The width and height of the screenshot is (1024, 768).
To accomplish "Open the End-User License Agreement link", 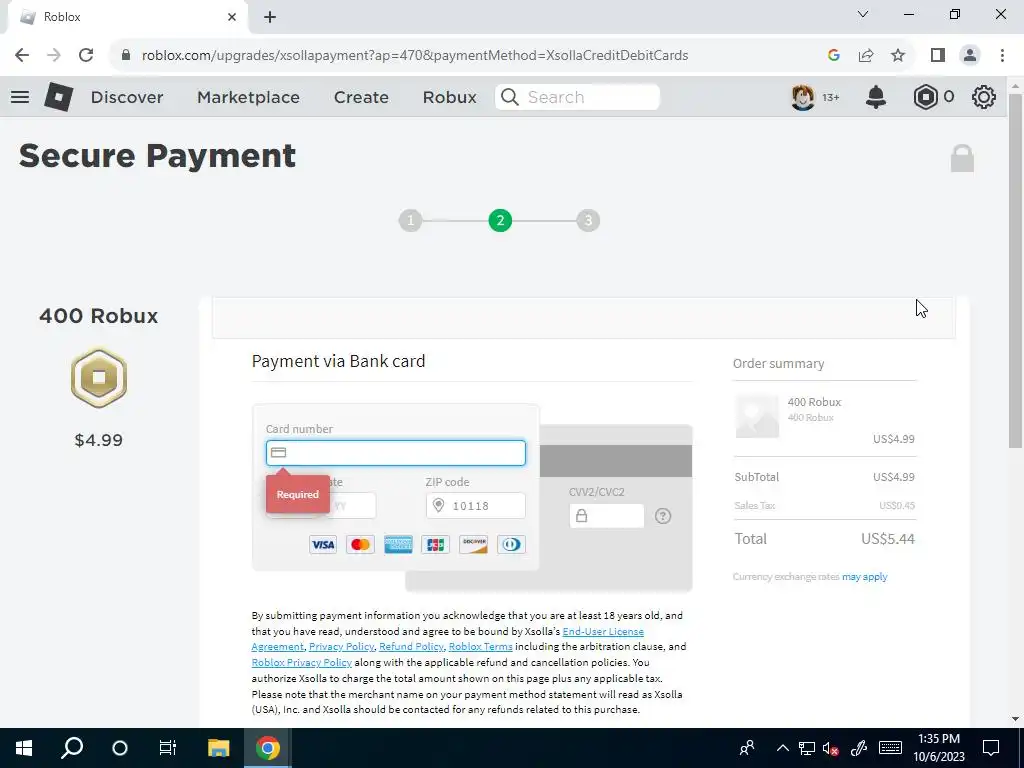I will 603,632.
